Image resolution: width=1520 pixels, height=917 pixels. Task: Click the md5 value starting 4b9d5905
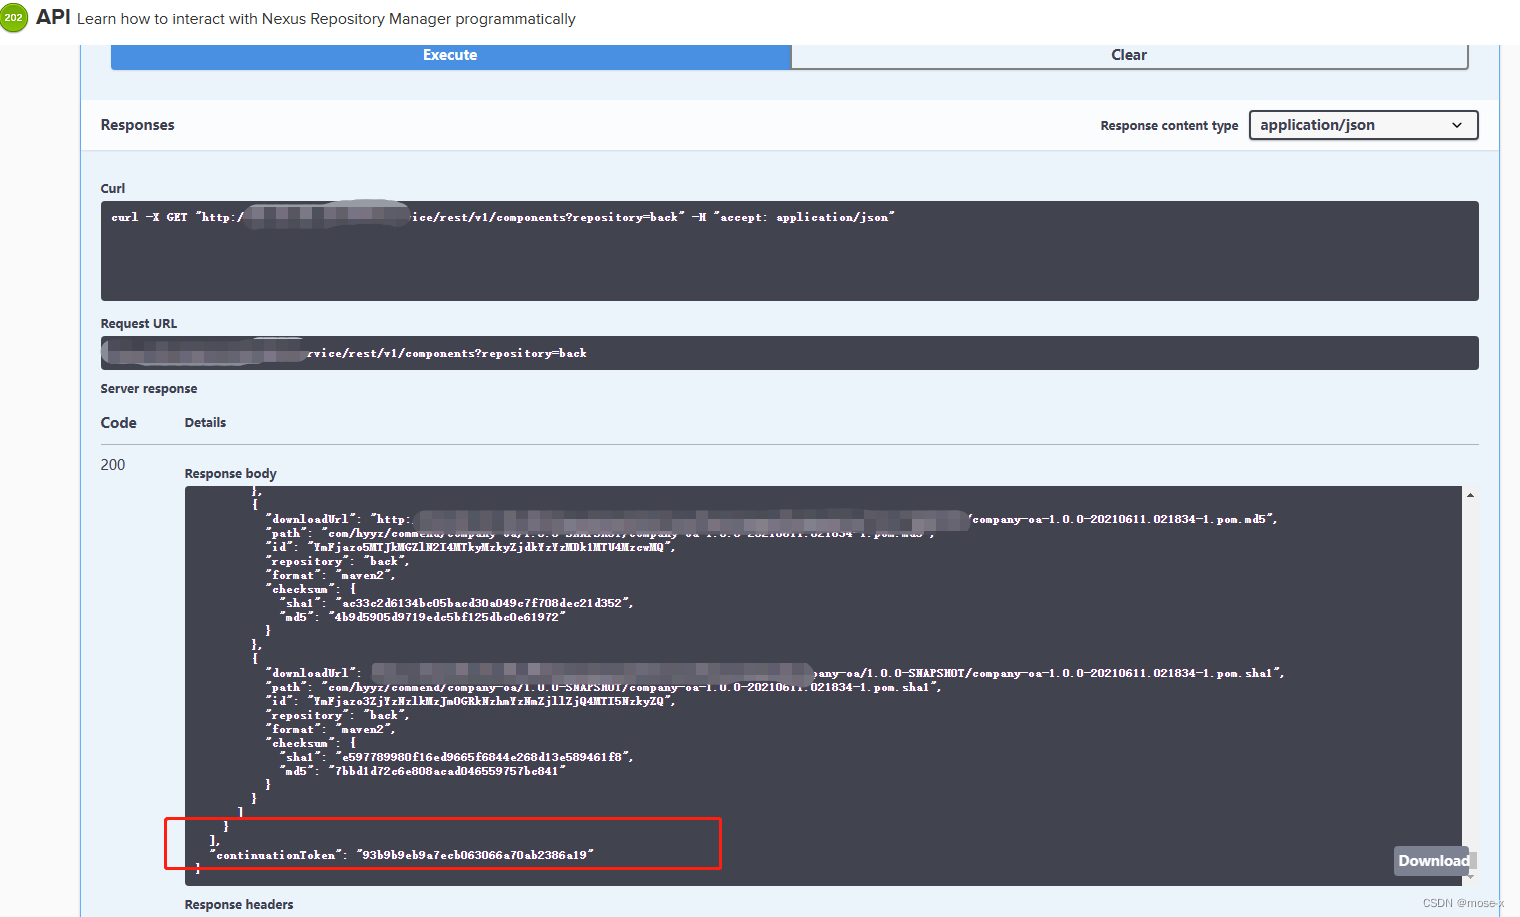tap(447, 617)
